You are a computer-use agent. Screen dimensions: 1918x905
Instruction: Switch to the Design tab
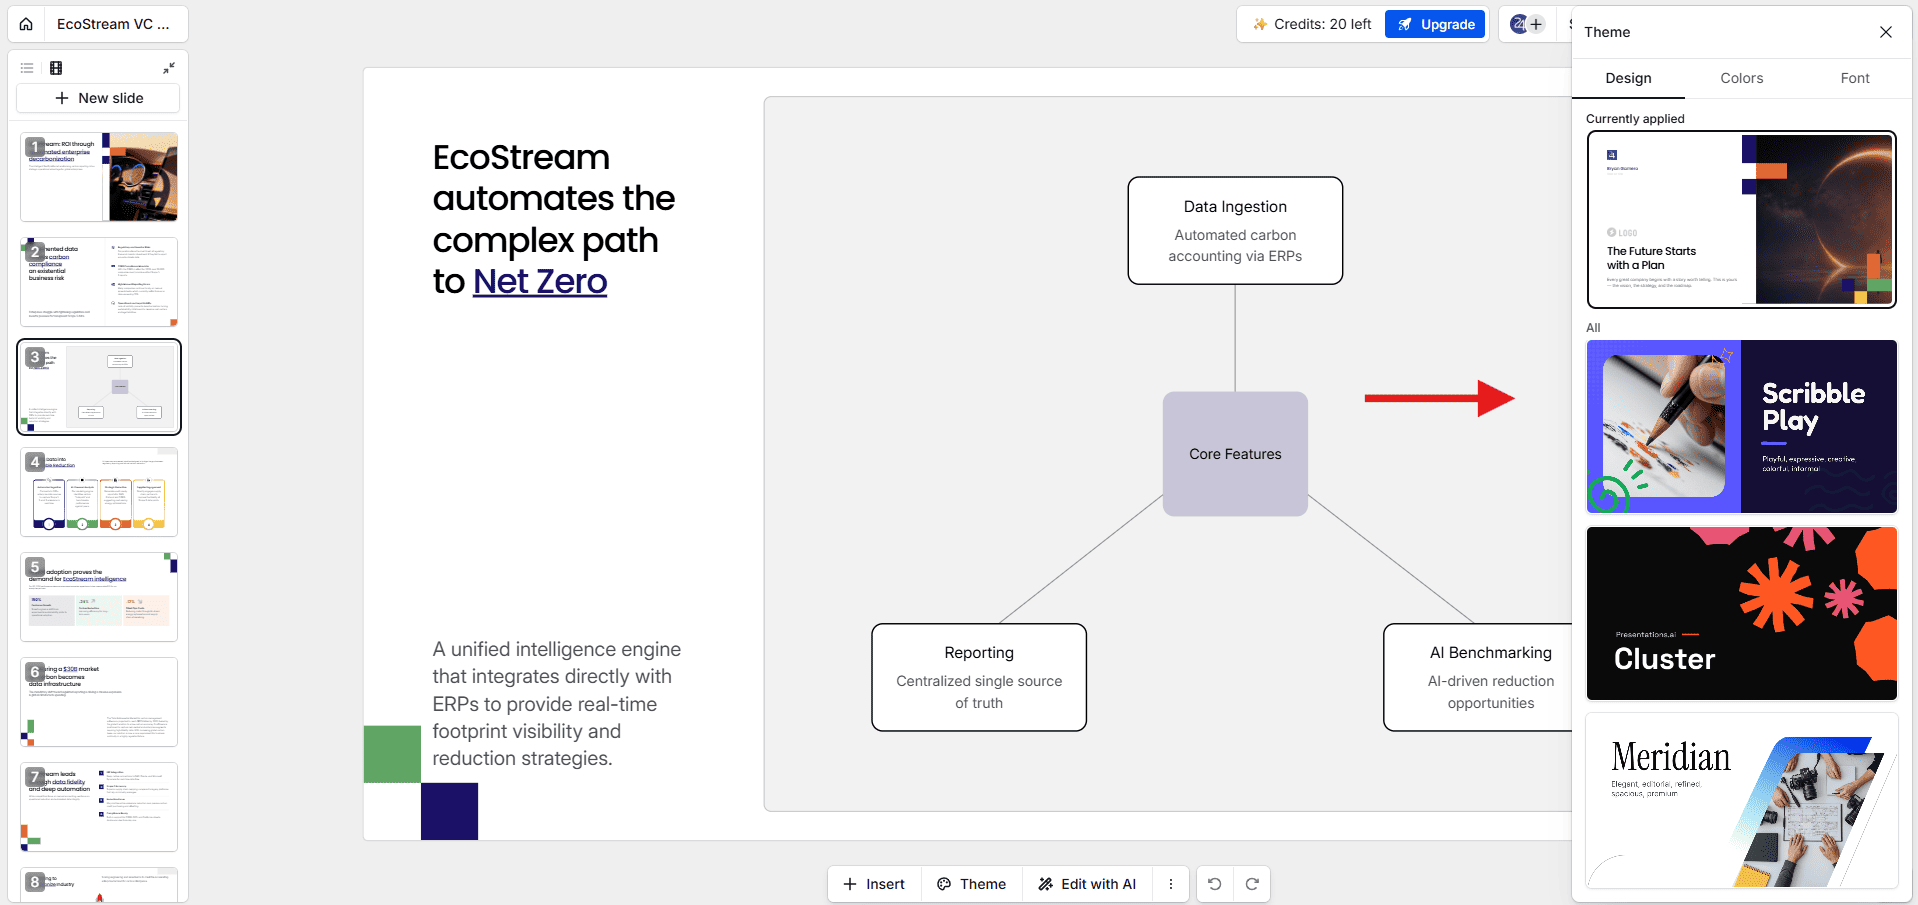point(1628,78)
